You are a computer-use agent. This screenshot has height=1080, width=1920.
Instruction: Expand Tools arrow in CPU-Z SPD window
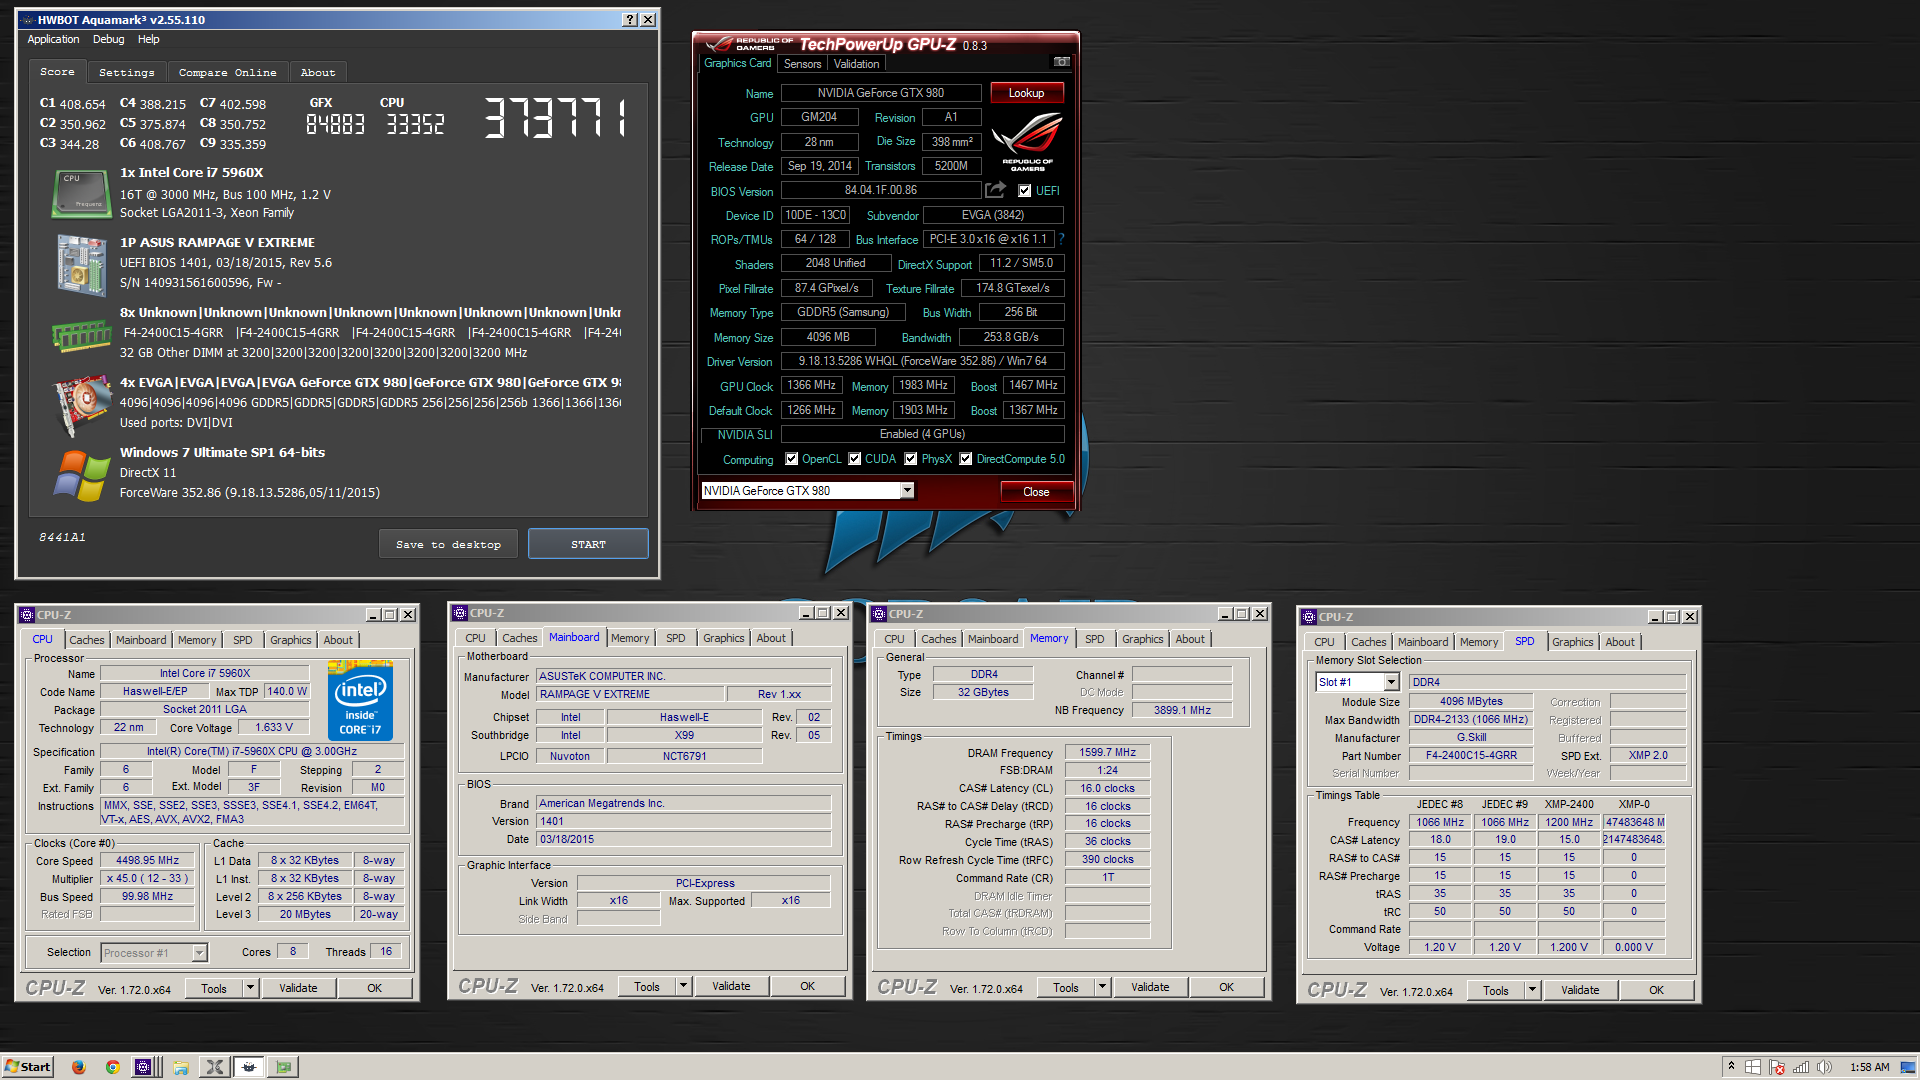tap(1532, 990)
